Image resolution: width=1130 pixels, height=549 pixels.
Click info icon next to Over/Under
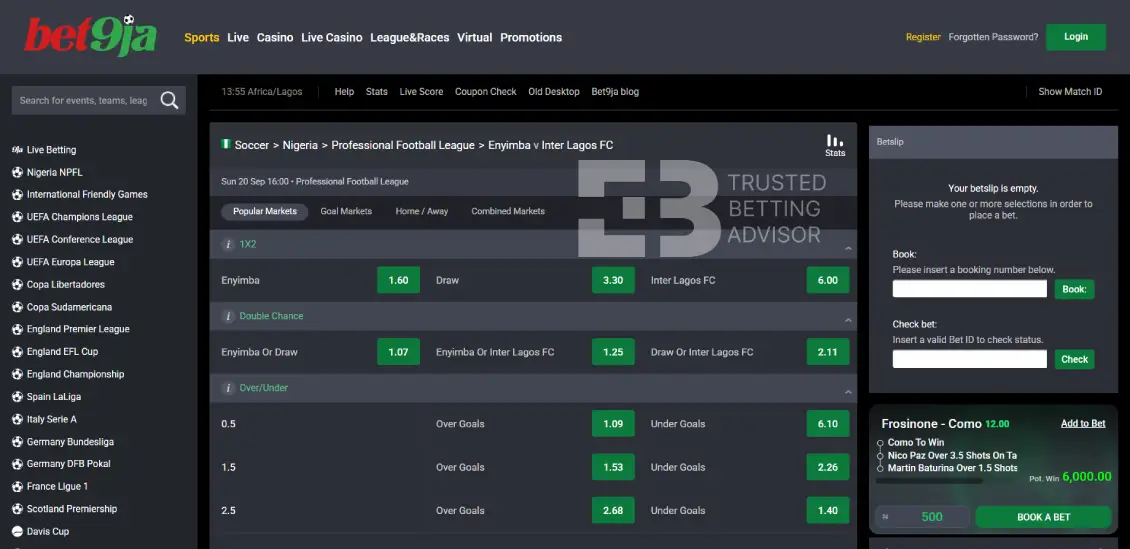(228, 388)
